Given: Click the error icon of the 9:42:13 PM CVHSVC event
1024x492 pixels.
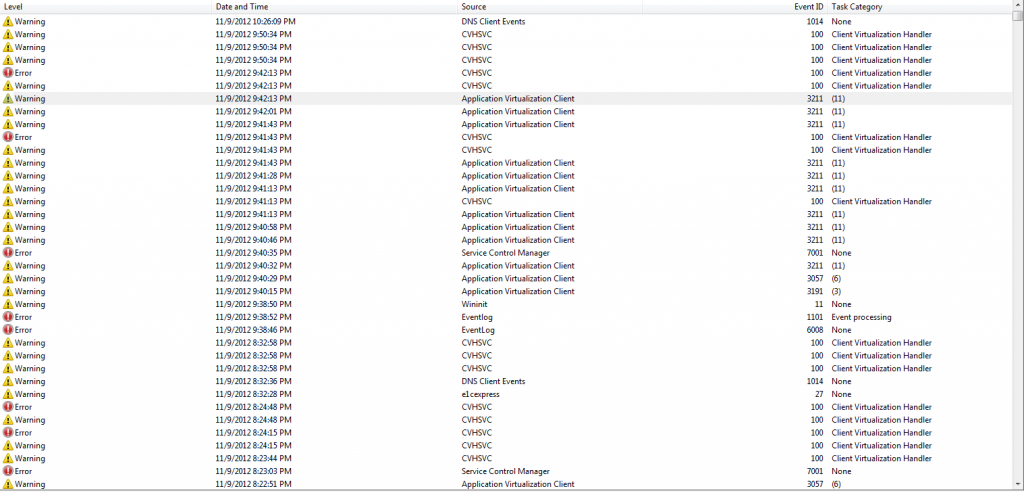Looking at the screenshot, I should 8,73.
